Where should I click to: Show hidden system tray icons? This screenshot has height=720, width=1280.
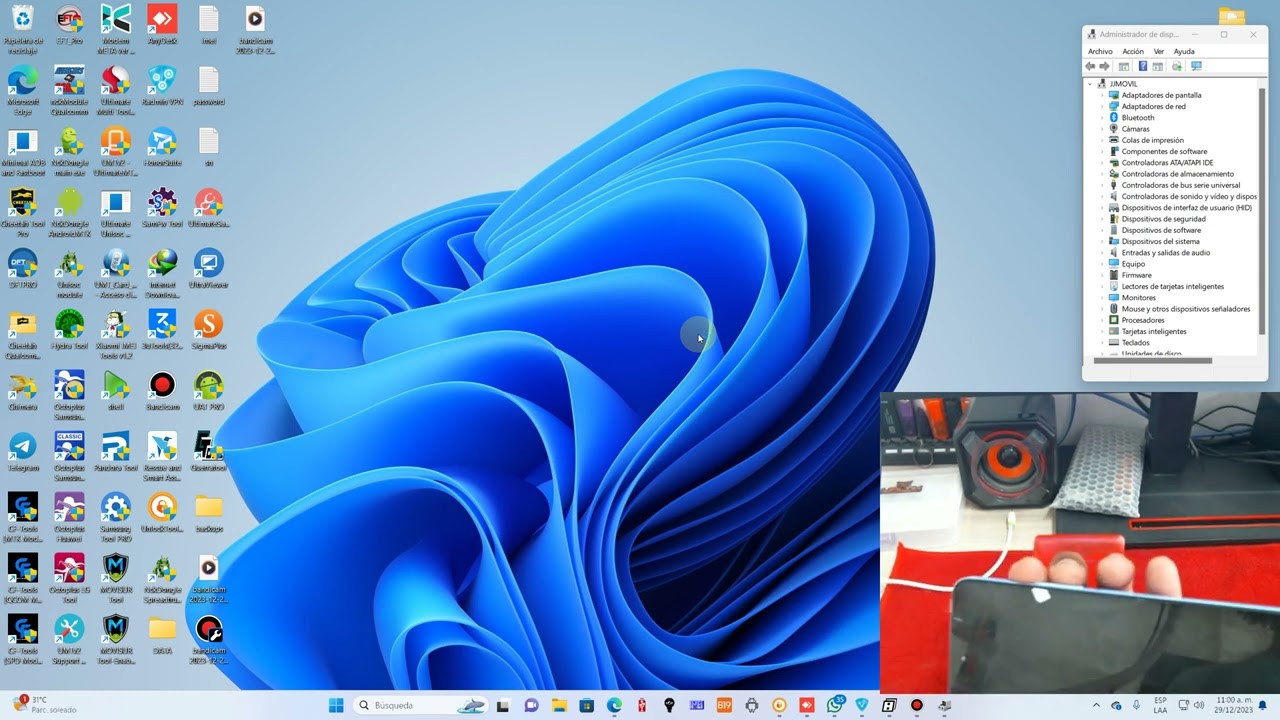pos(1096,705)
